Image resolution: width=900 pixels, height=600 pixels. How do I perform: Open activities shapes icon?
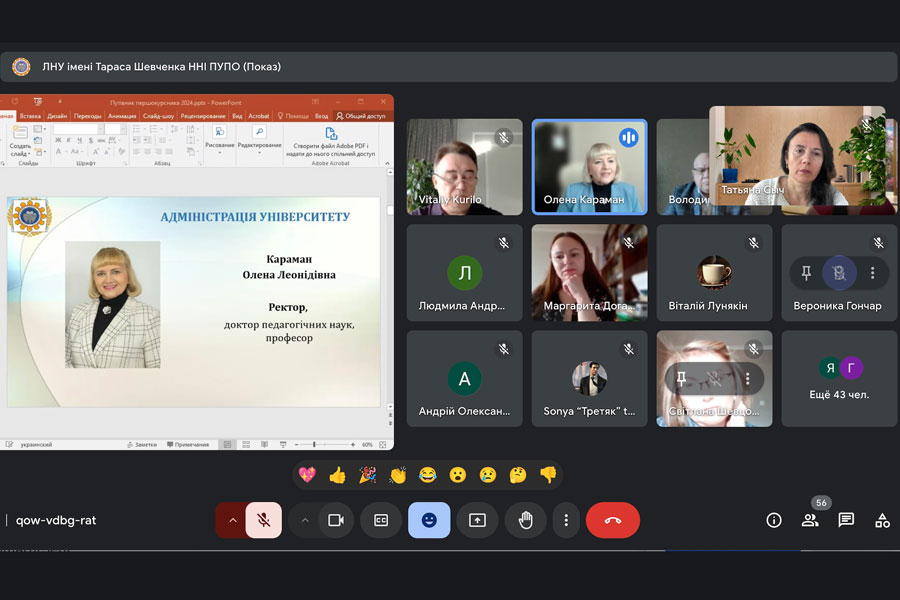[882, 520]
